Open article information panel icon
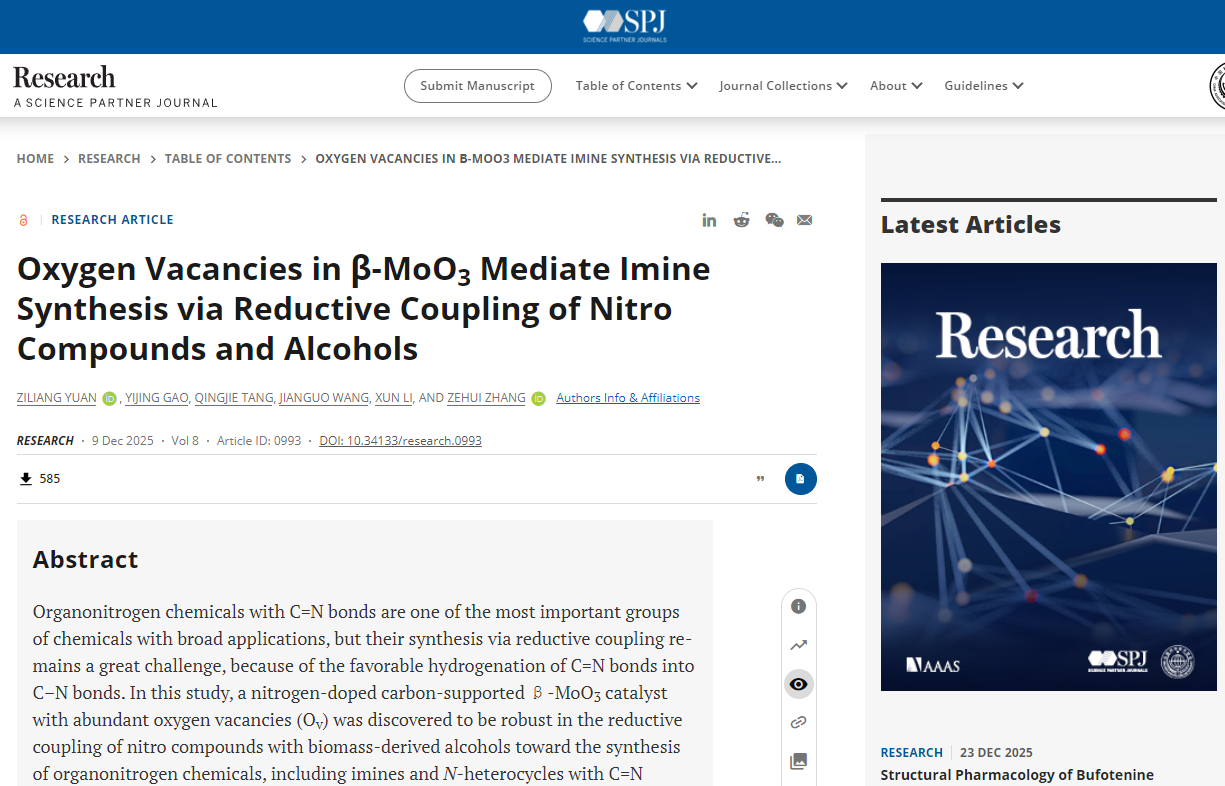 click(798, 606)
